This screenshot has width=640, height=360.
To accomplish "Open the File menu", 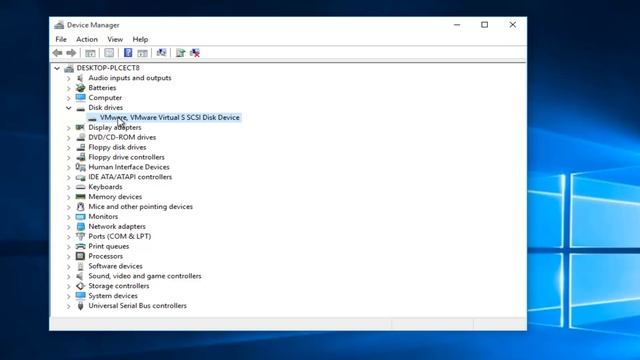I will [61, 39].
